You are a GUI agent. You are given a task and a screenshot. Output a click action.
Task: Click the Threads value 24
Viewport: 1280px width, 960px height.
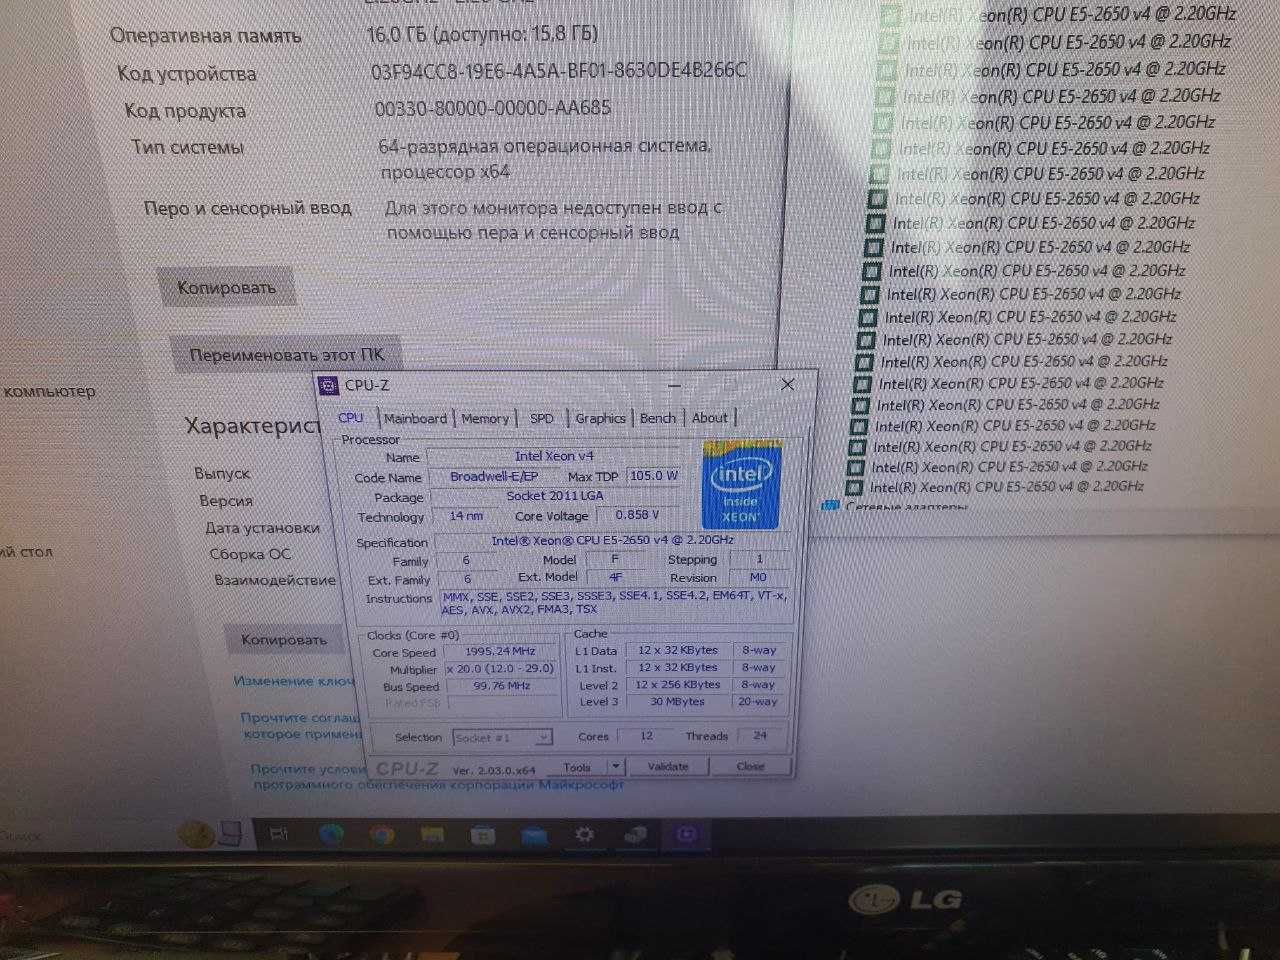pyautogui.click(x=760, y=736)
